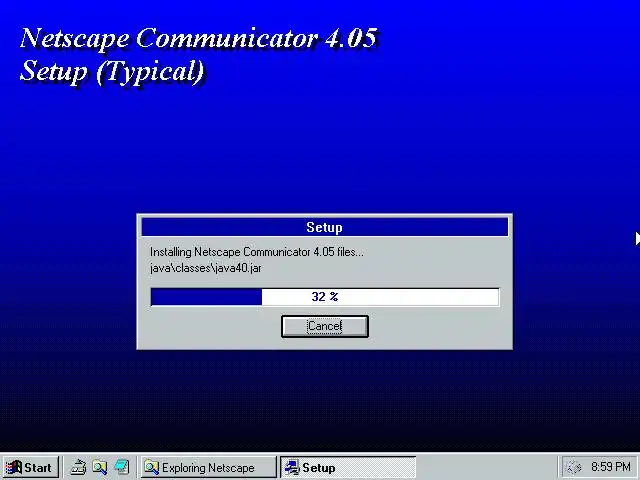Image resolution: width=640 pixels, height=480 pixels.
Task: Click the Setup dialog title bar
Action: pos(324,227)
